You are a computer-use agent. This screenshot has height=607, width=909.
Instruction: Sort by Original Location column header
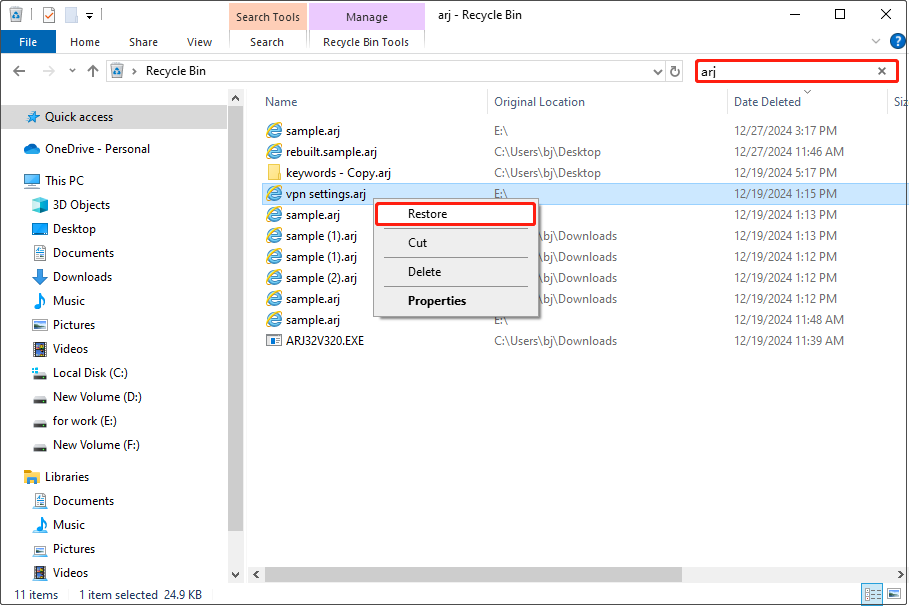pyautogui.click(x=539, y=101)
